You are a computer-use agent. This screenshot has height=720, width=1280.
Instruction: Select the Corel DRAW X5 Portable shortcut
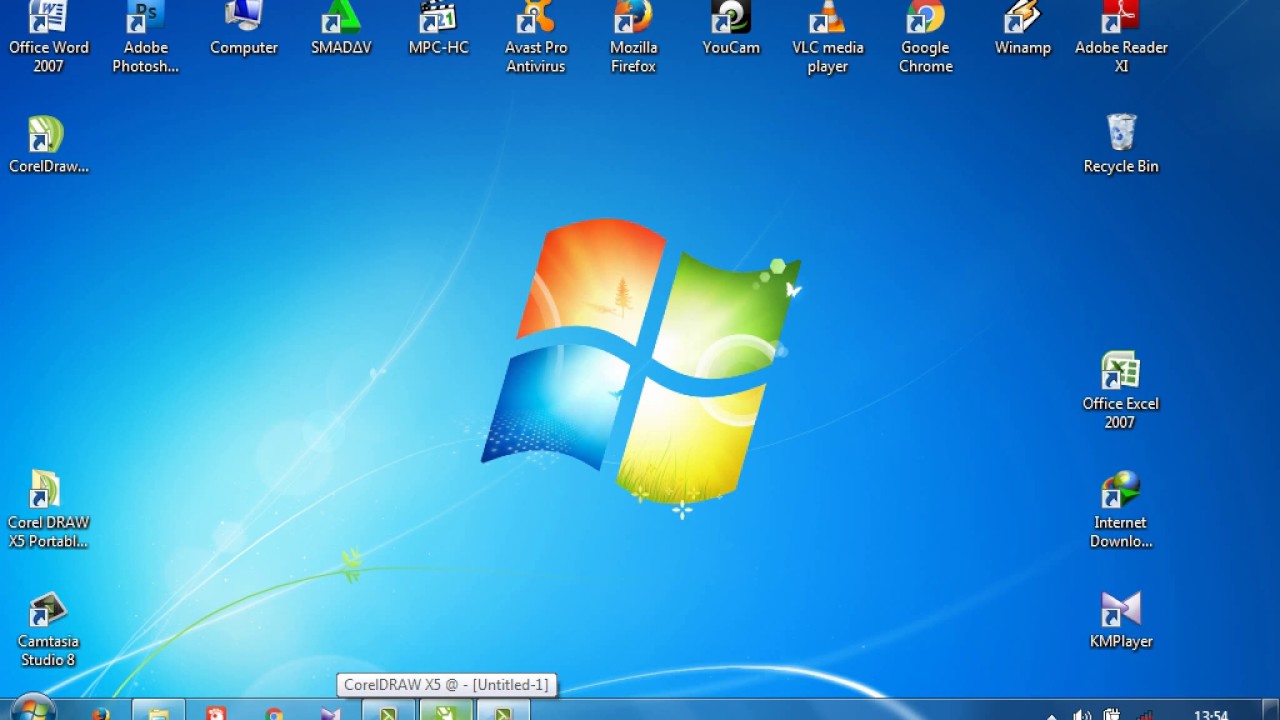pos(48,510)
